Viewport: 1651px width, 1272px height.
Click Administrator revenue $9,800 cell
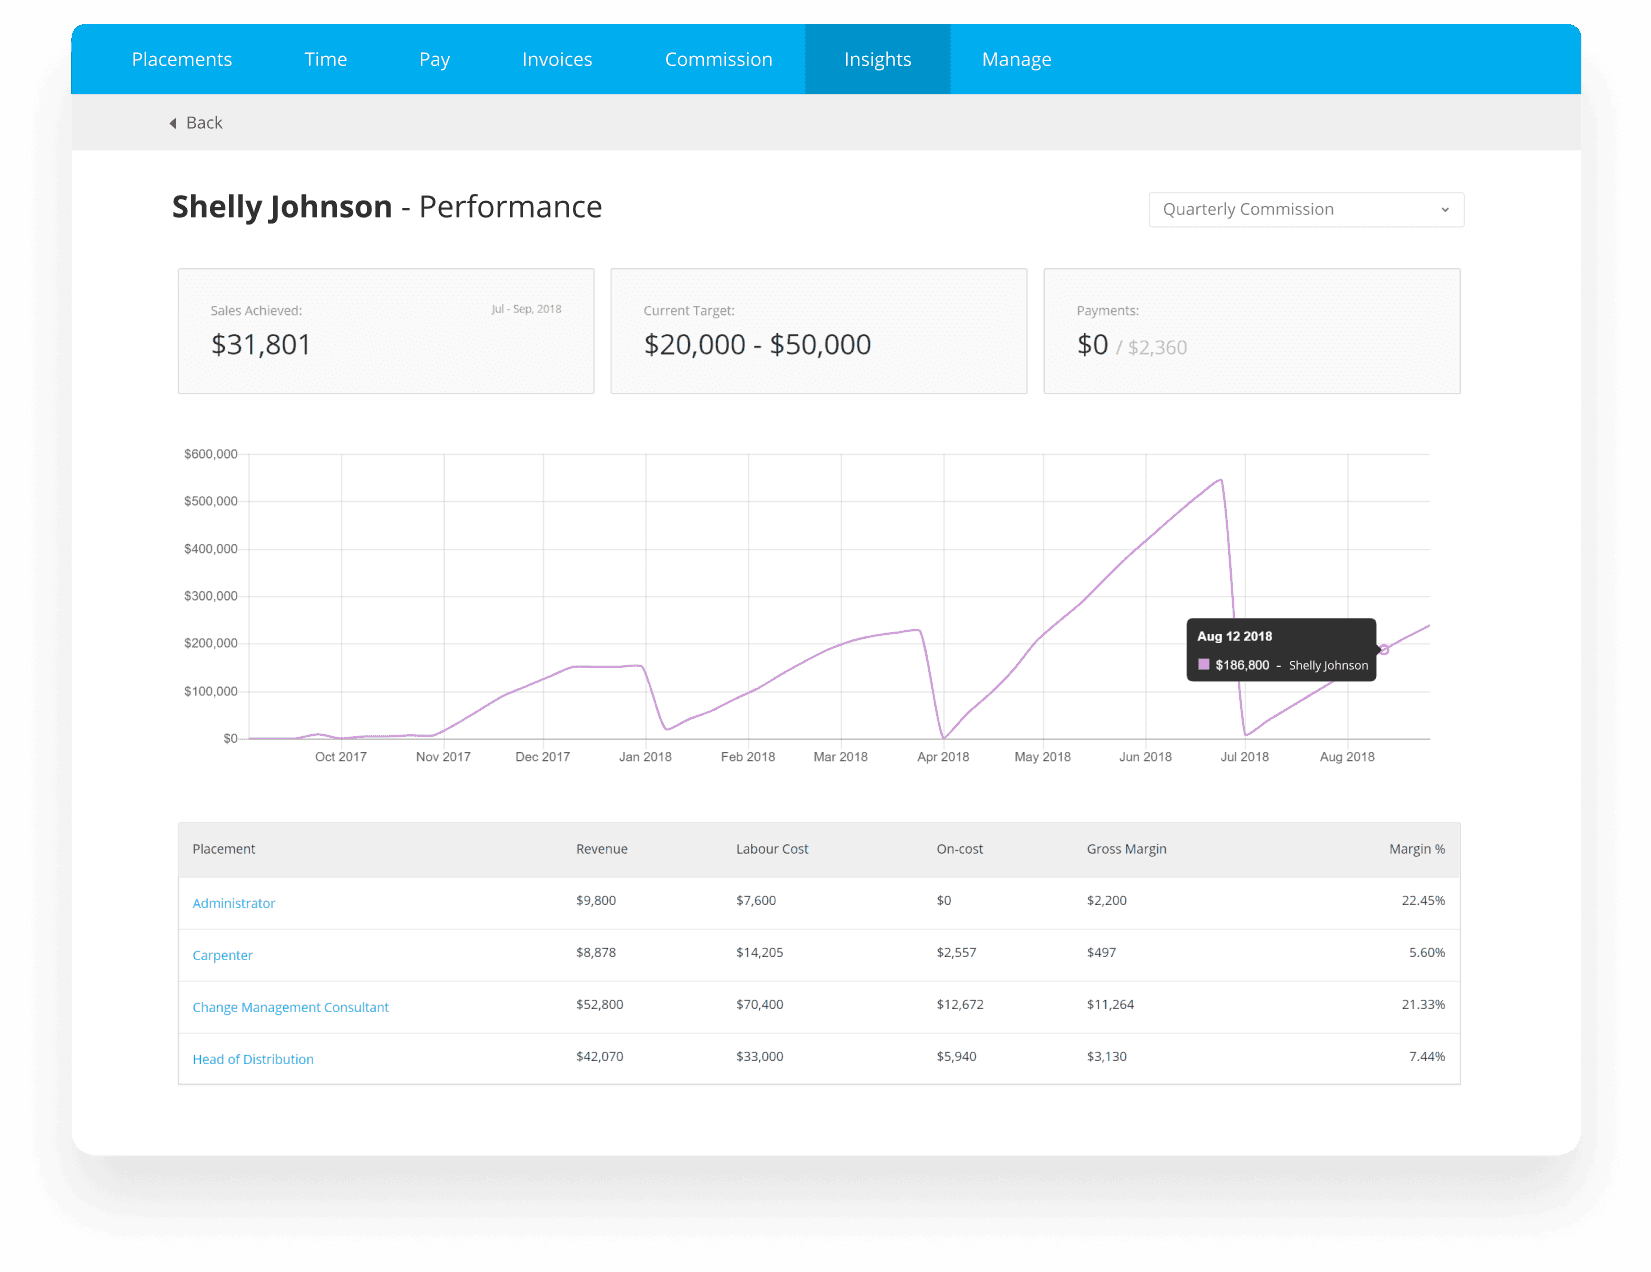tap(596, 901)
